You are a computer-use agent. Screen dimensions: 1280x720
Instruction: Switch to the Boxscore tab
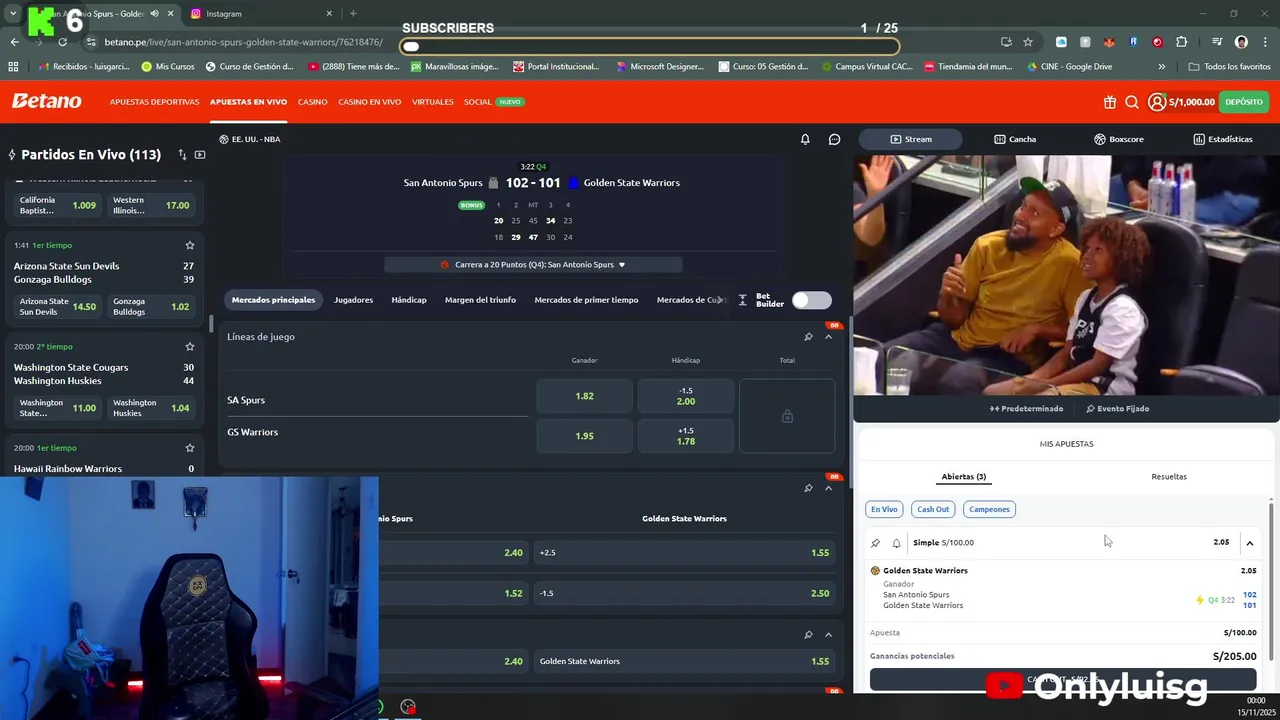(1118, 139)
